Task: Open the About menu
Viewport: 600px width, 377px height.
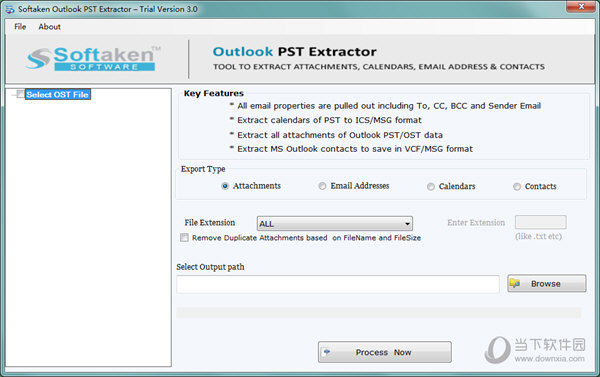Action: click(49, 26)
